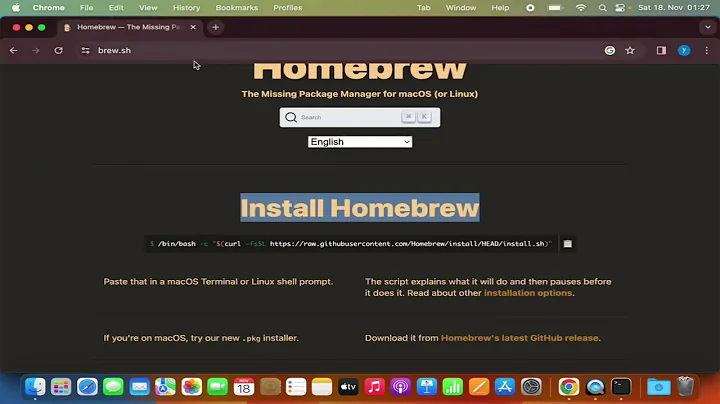Image resolution: width=720 pixels, height=404 pixels.
Task: Open Google Chrome from the Dock
Action: click(568, 387)
